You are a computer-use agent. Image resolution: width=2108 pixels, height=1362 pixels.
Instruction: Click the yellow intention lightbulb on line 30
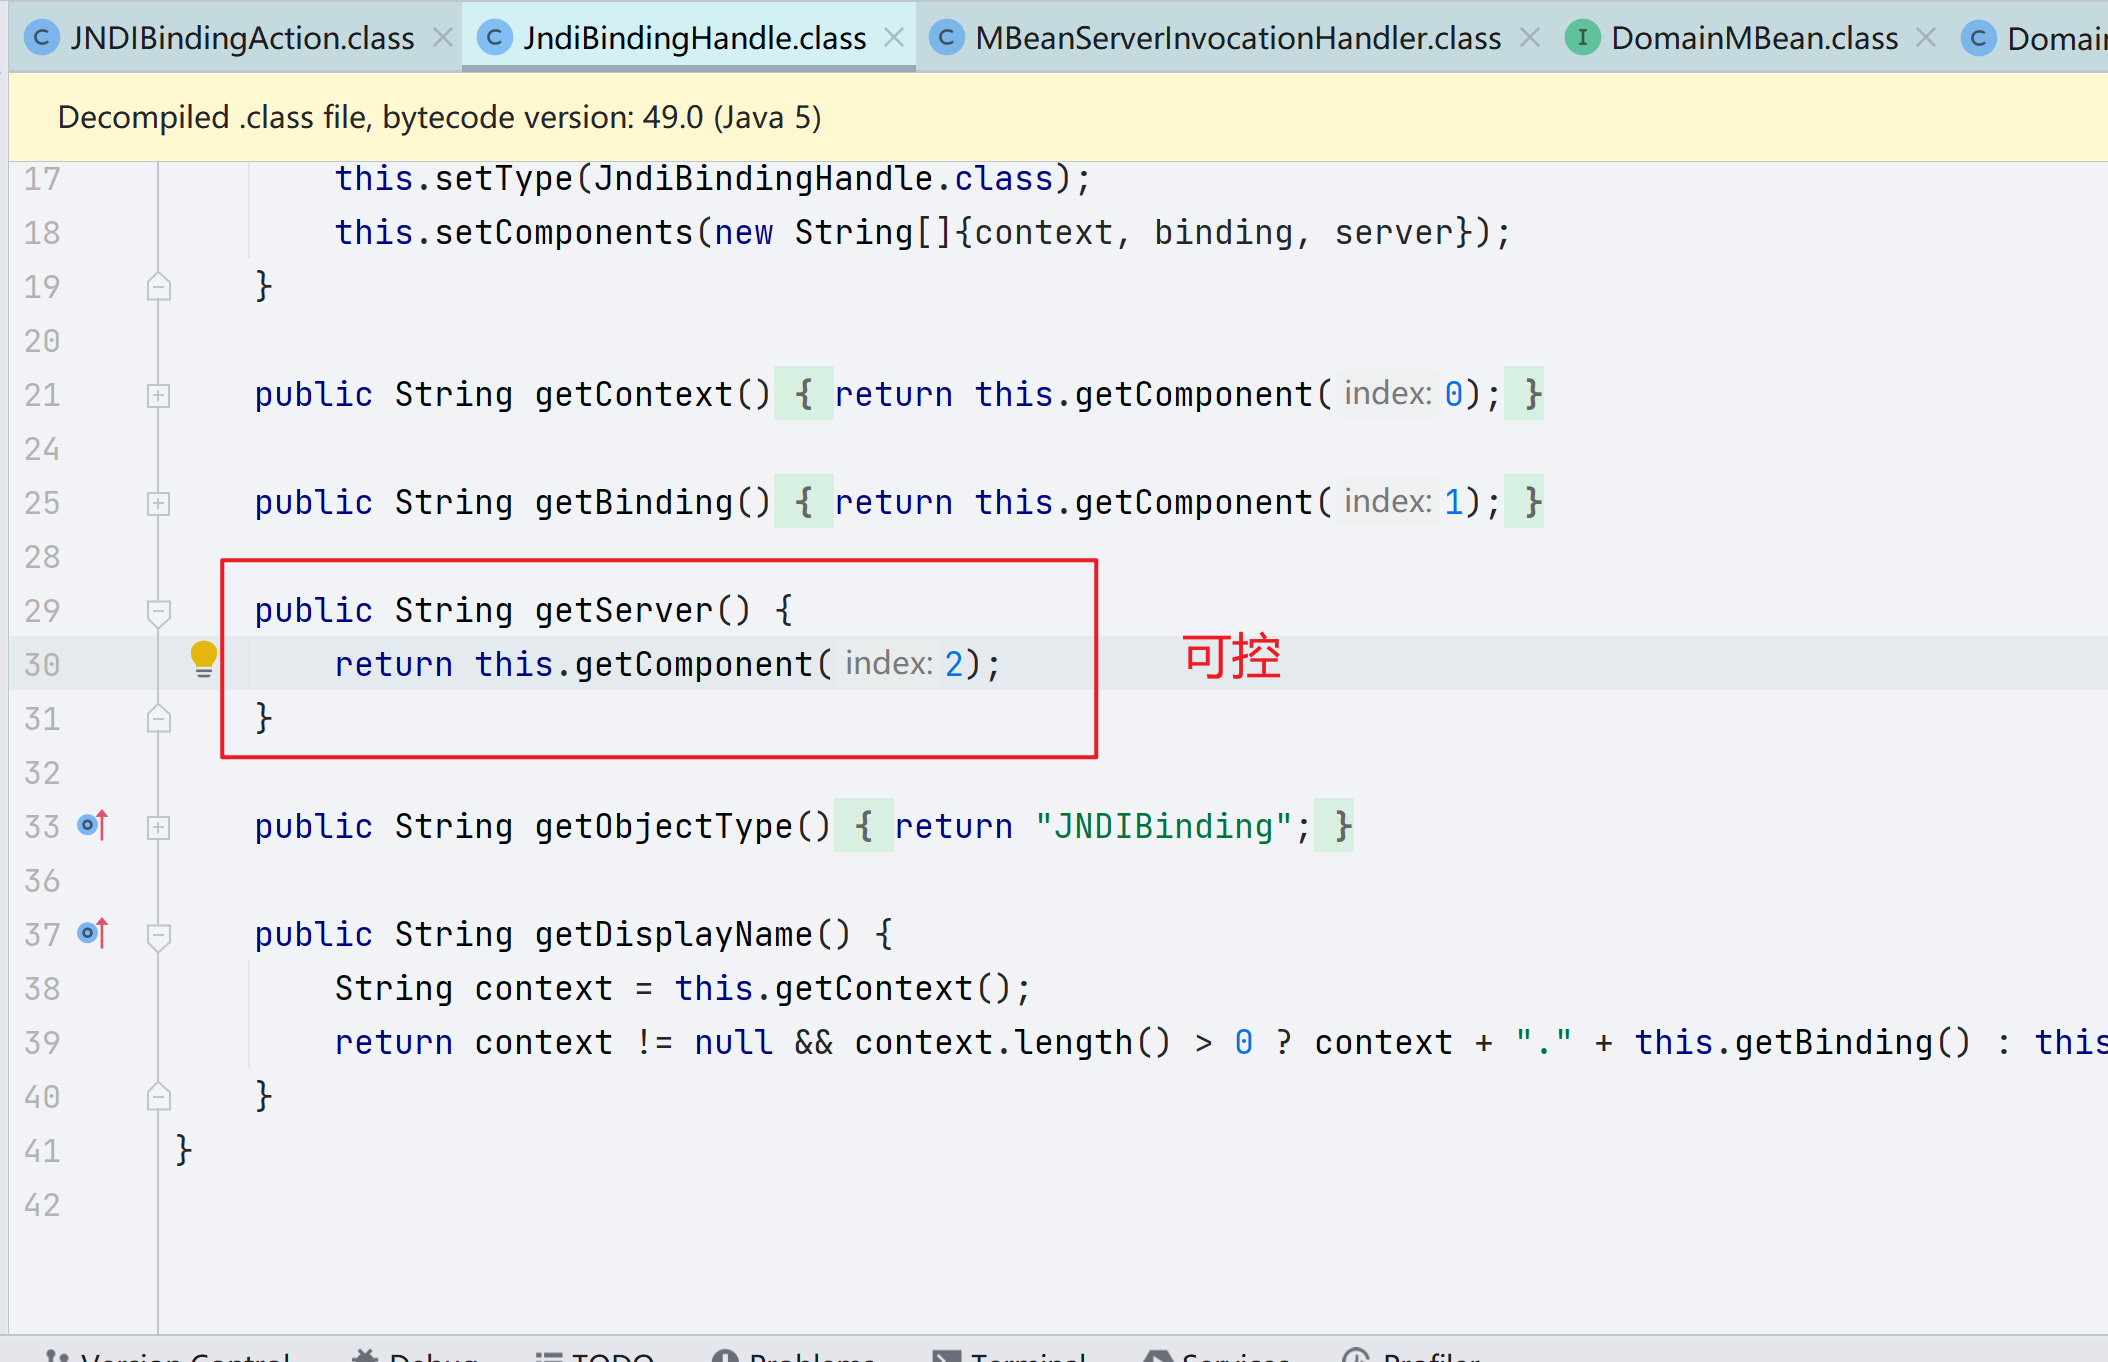[203, 659]
